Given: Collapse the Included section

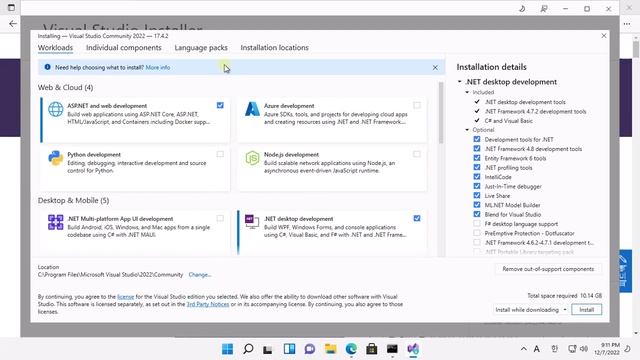Looking at the screenshot, I should 467,92.
